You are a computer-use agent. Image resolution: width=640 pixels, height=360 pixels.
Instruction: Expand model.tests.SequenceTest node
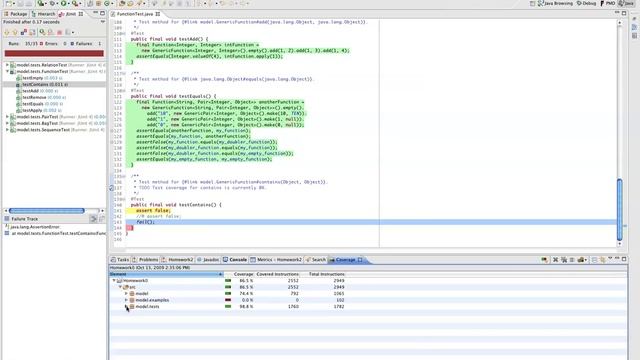point(7,130)
